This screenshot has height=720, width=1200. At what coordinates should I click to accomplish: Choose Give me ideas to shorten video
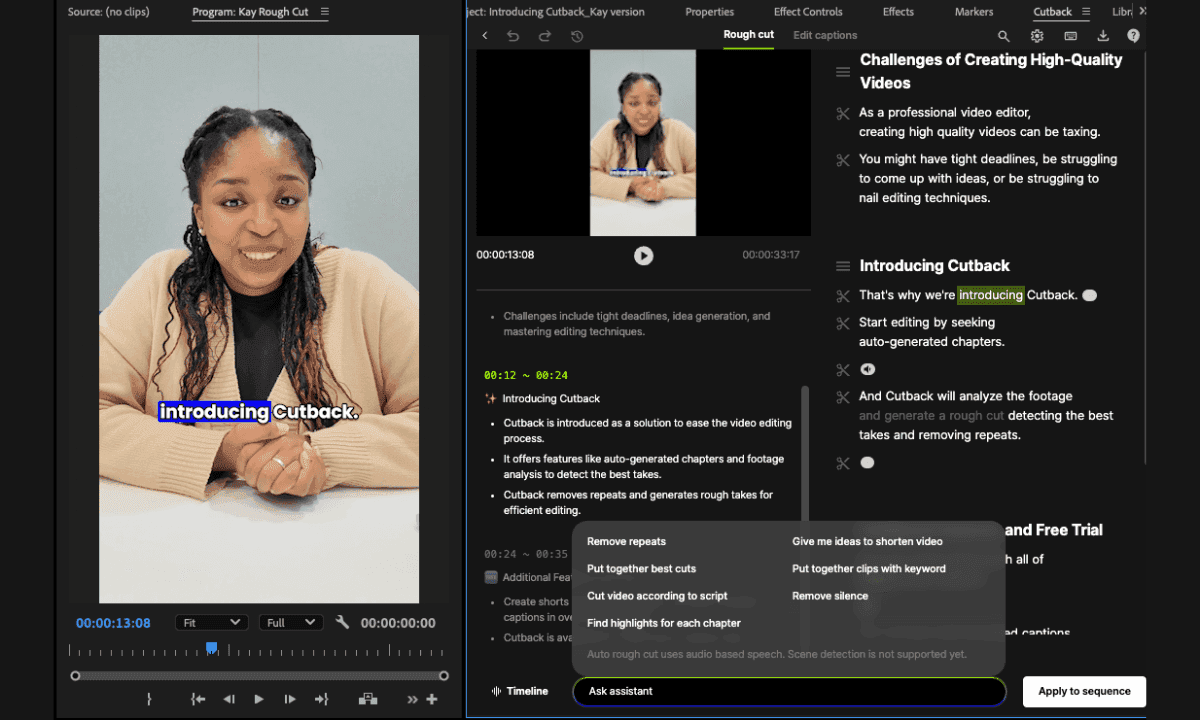click(867, 542)
